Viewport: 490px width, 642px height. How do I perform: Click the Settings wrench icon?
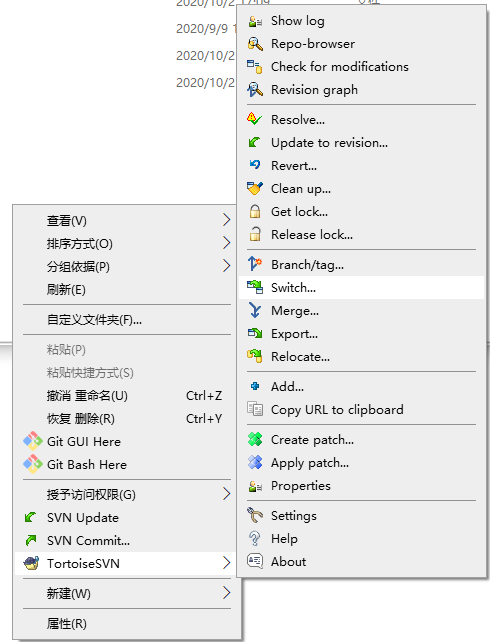255,515
